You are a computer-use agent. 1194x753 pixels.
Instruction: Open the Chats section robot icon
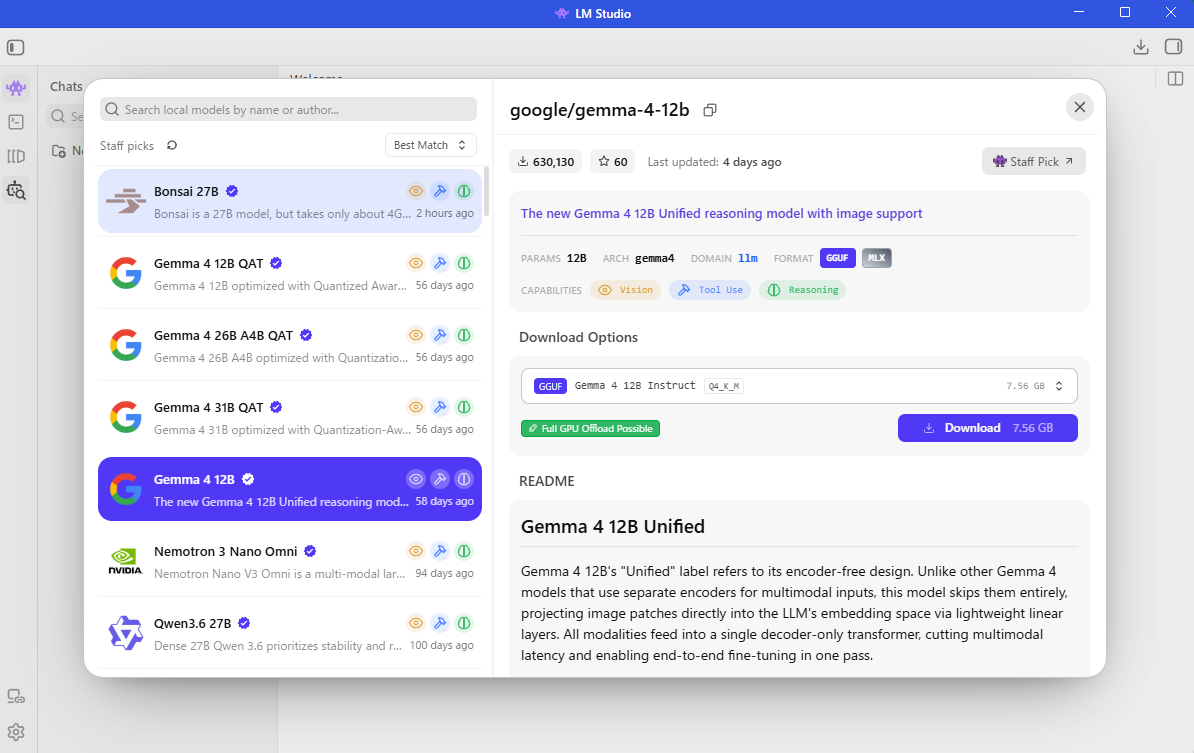[16, 88]
